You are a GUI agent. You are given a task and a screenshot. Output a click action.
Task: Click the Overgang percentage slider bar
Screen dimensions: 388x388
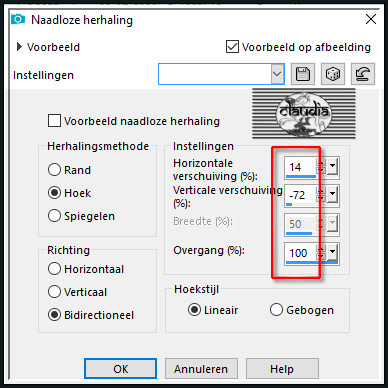312,263
